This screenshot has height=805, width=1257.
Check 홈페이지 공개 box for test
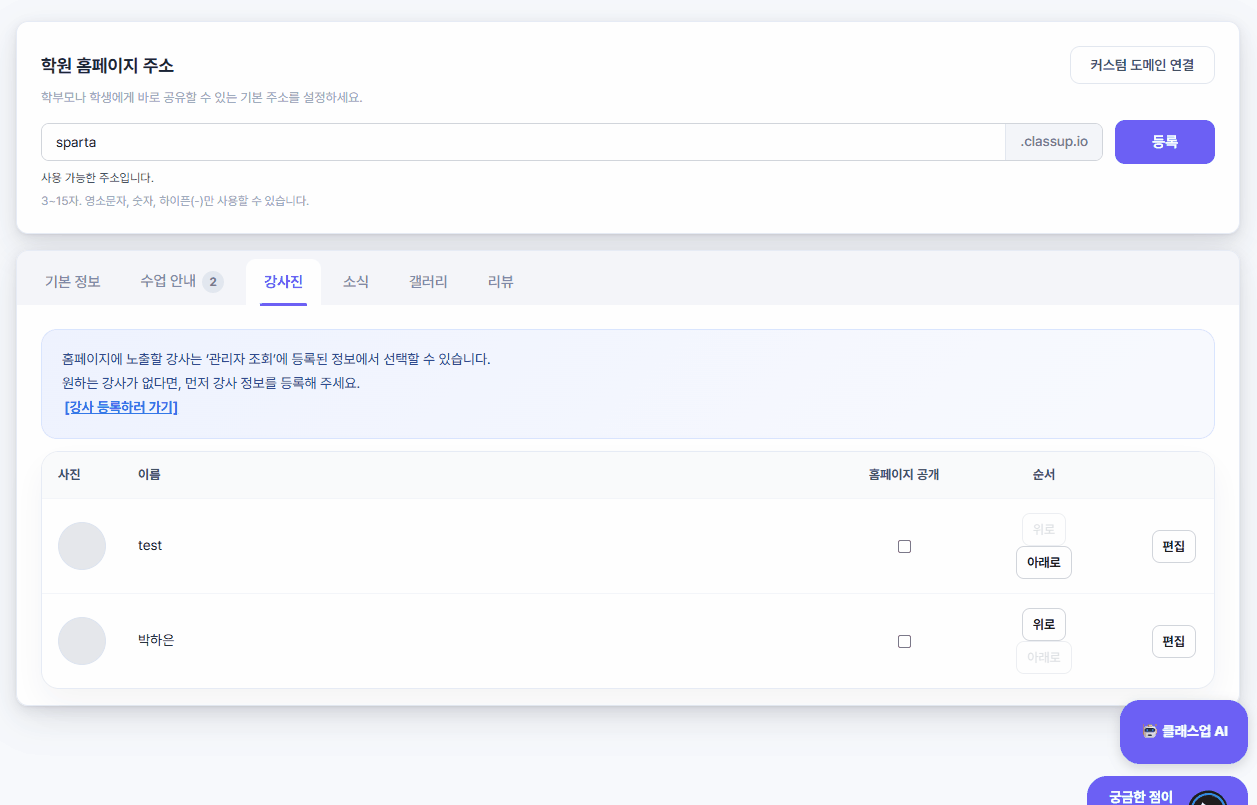(904, 546)
